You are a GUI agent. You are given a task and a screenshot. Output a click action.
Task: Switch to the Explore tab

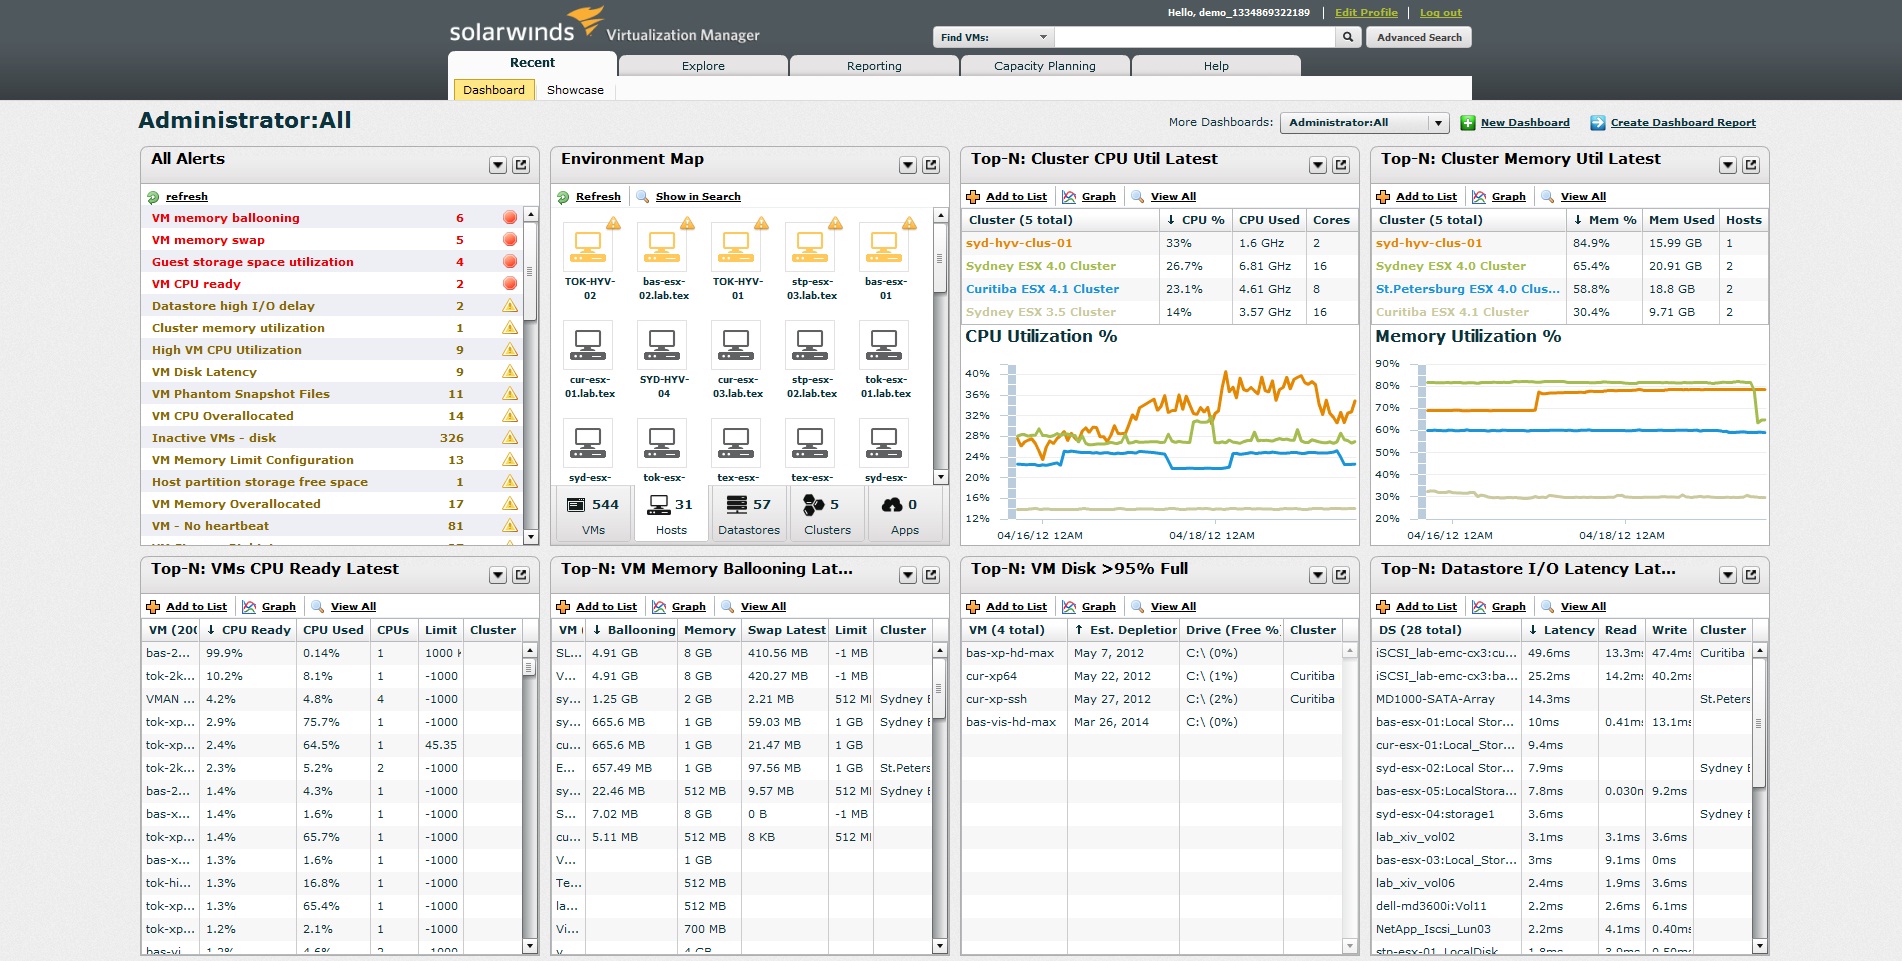(703, 66)
